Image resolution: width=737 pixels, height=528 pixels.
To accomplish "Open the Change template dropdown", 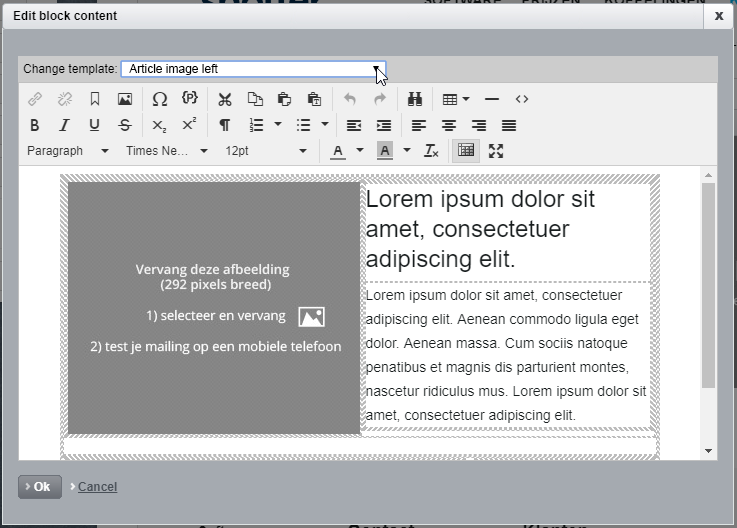I will click(x=253, y=69).
